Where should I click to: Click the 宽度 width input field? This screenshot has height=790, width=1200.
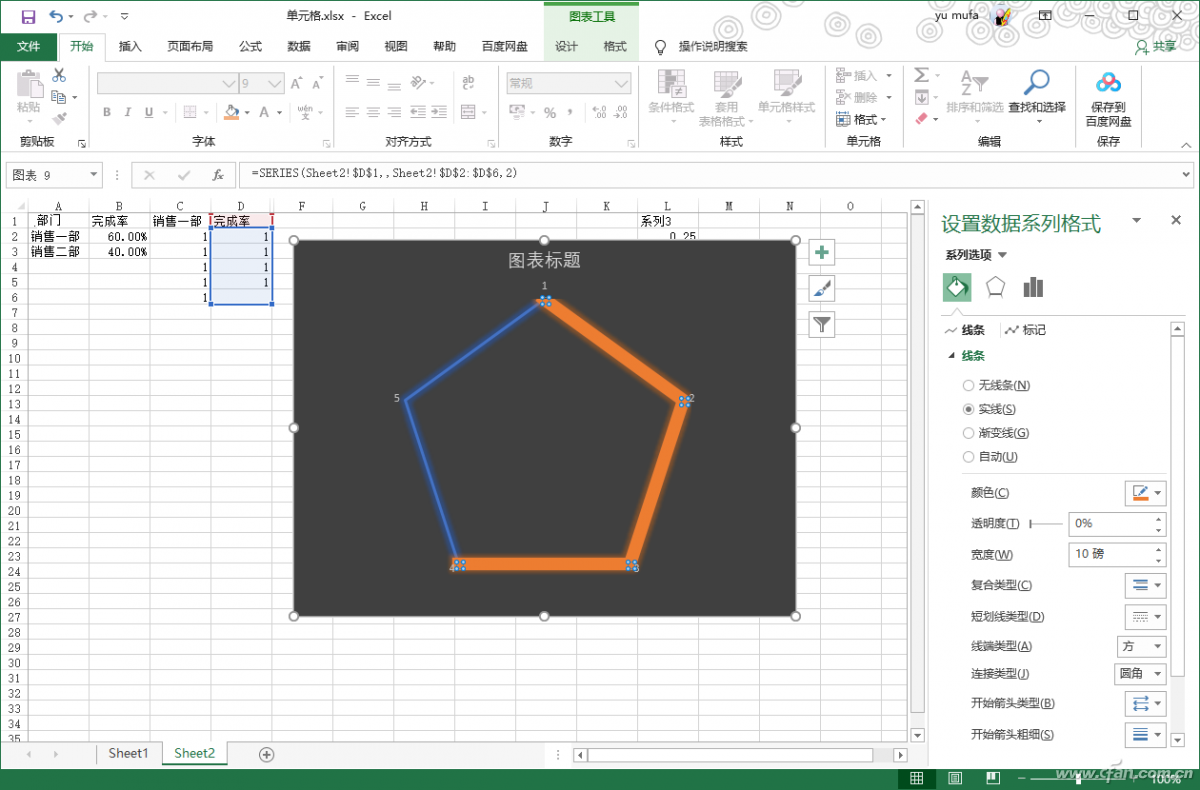pyautogui.click(x=1108, y=554)
